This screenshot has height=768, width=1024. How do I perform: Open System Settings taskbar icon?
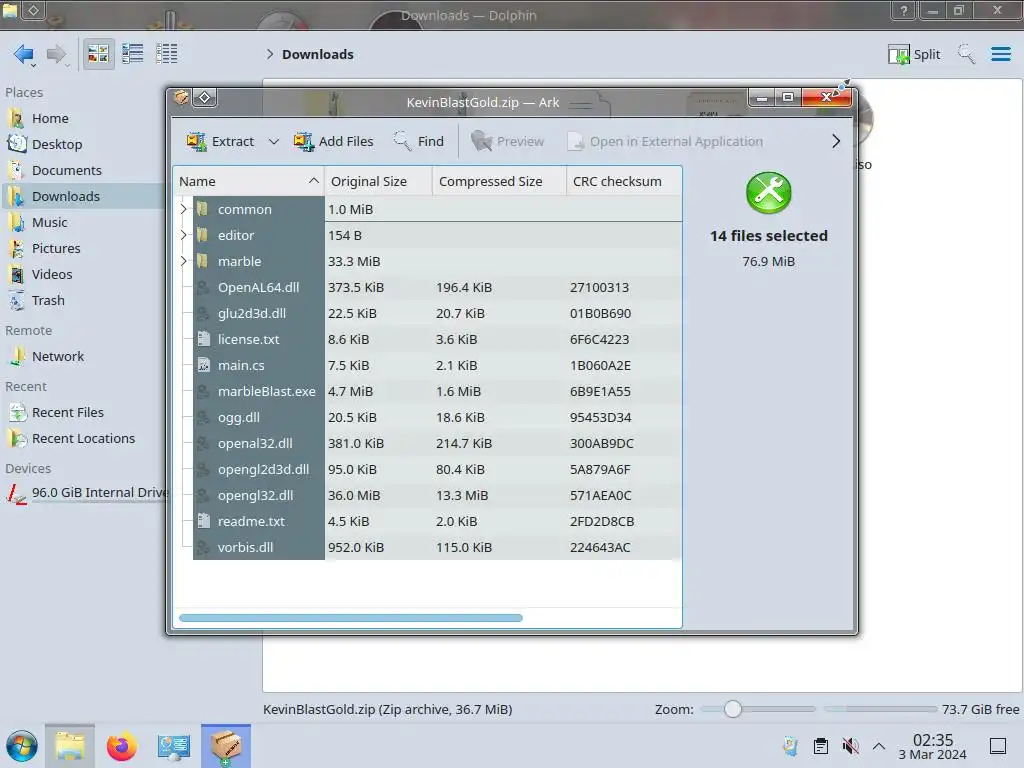(x=174, y=746)
